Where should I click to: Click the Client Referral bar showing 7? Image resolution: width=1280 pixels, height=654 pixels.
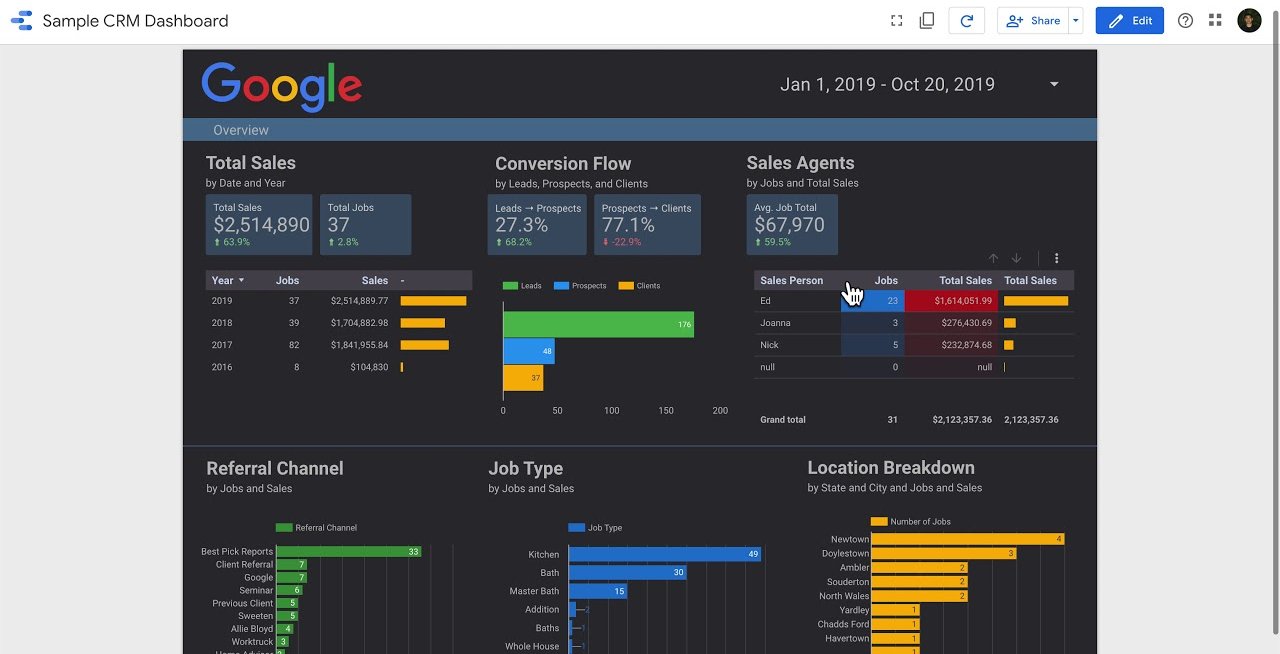point(292,565)
